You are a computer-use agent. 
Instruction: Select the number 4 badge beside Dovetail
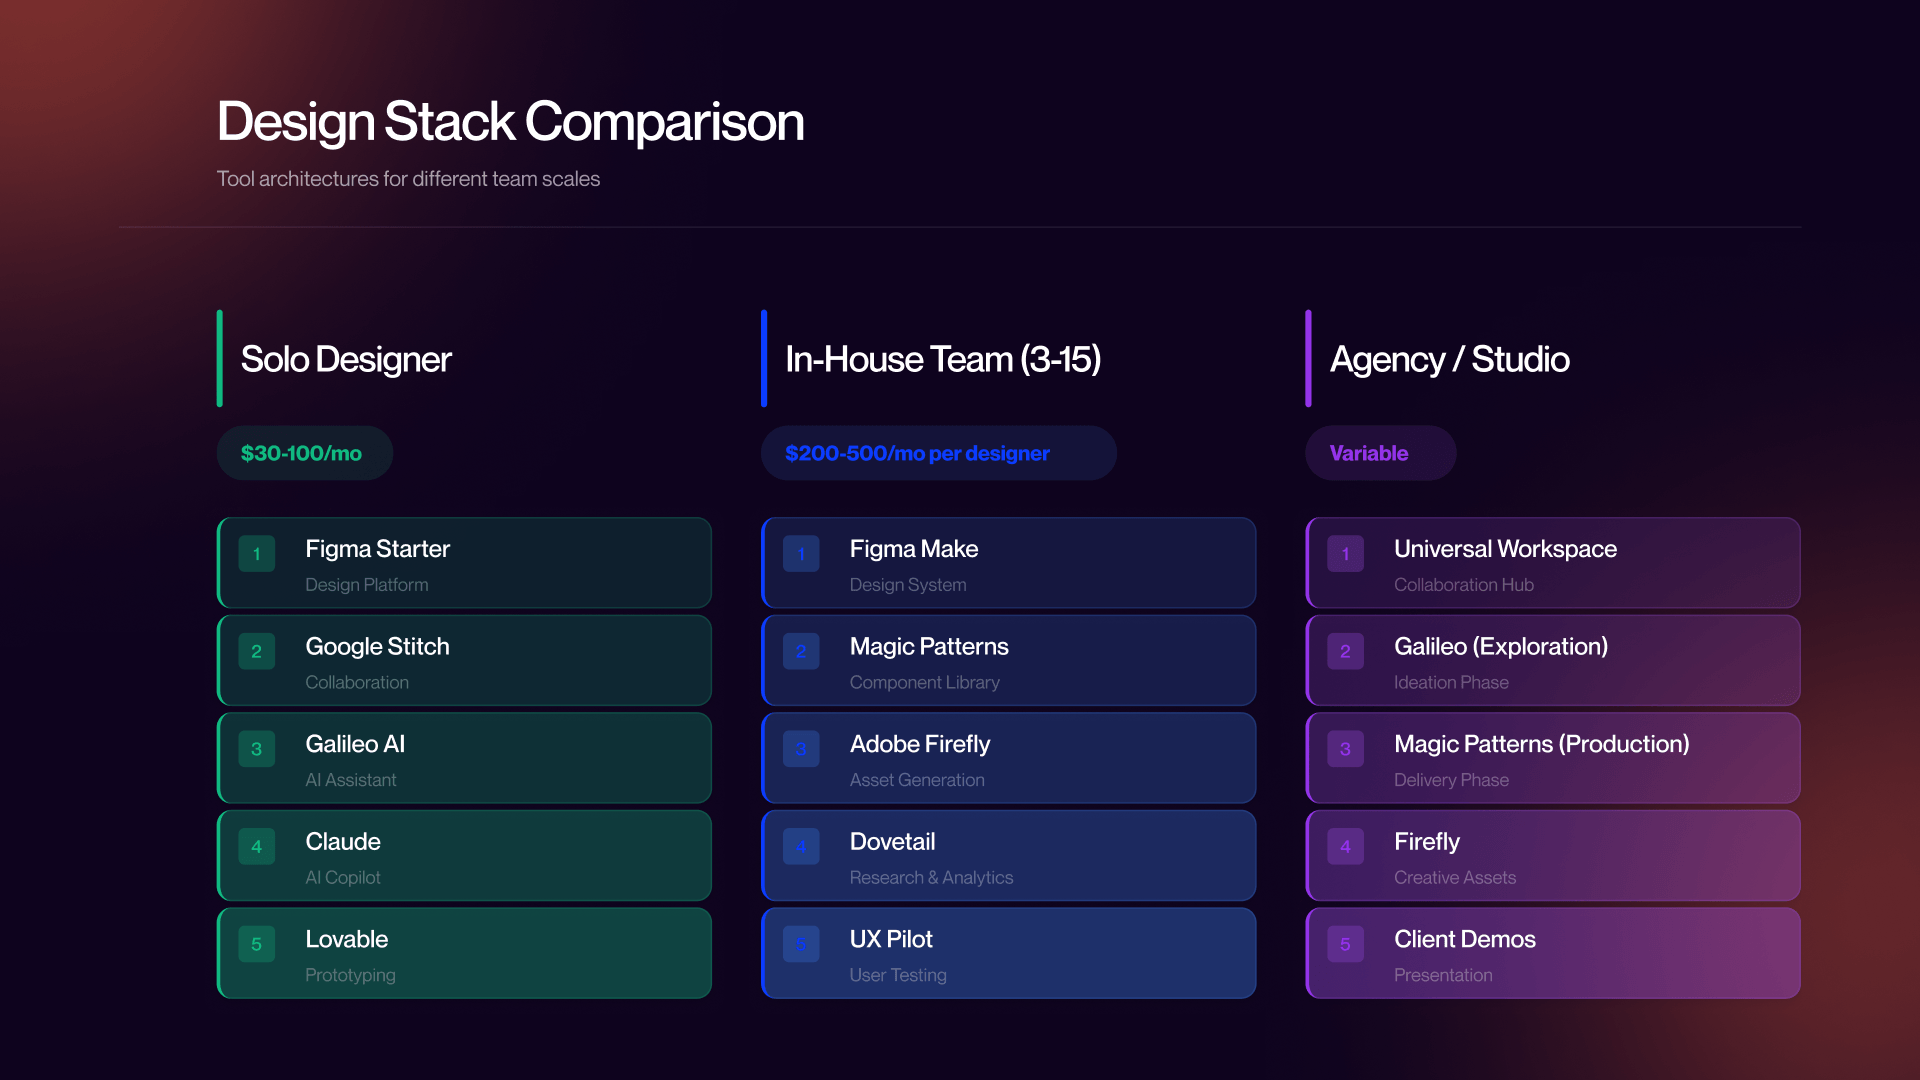[x=801, y=846]
